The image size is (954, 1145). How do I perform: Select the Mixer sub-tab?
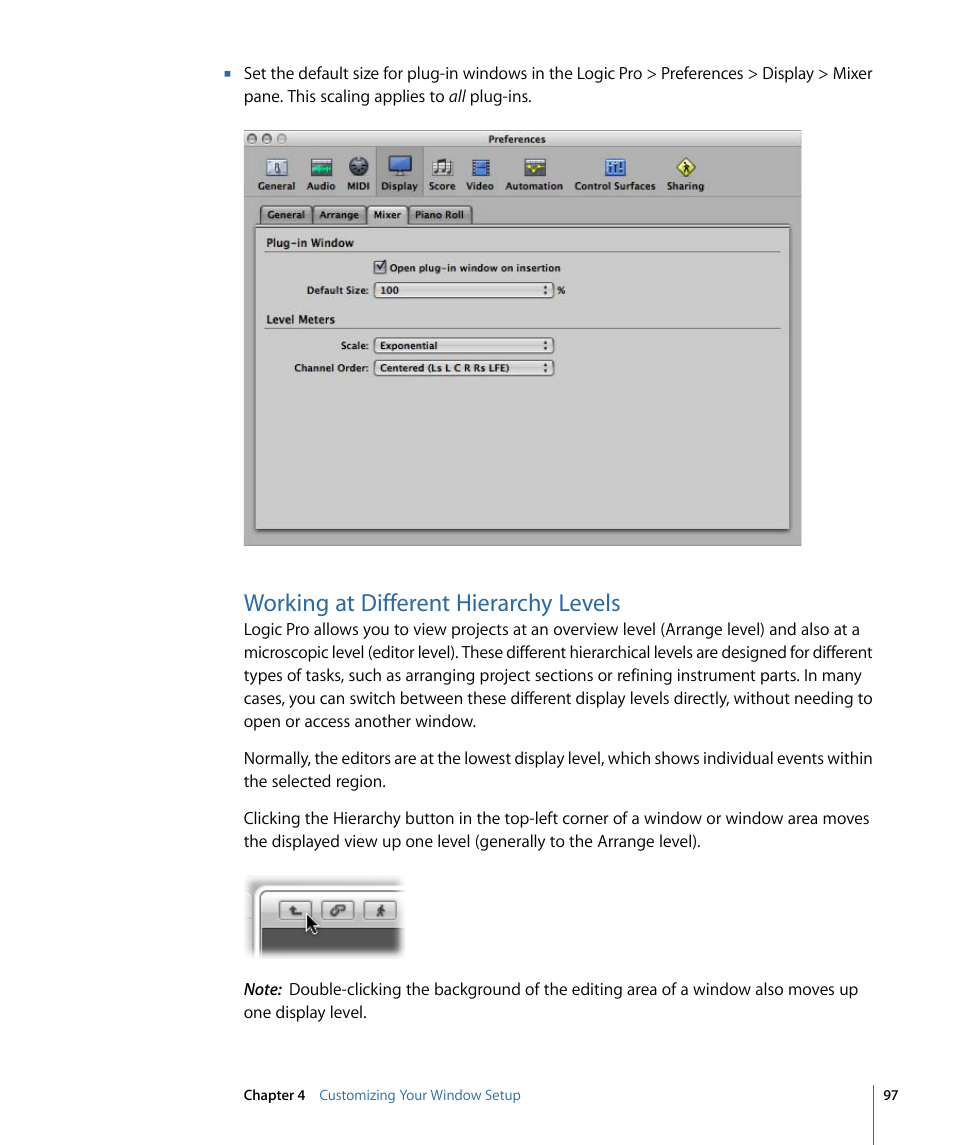(x=387, y=215)
